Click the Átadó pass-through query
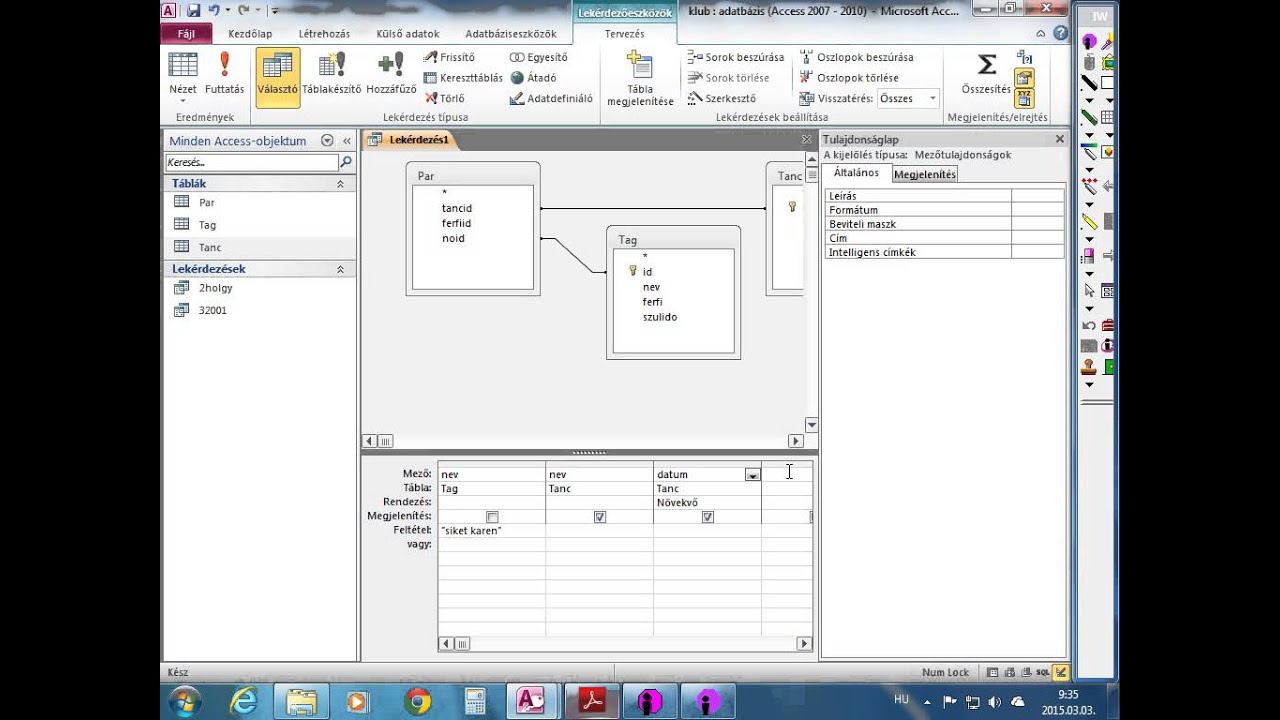The image size is (1280, 720). (x=533, y=78)
